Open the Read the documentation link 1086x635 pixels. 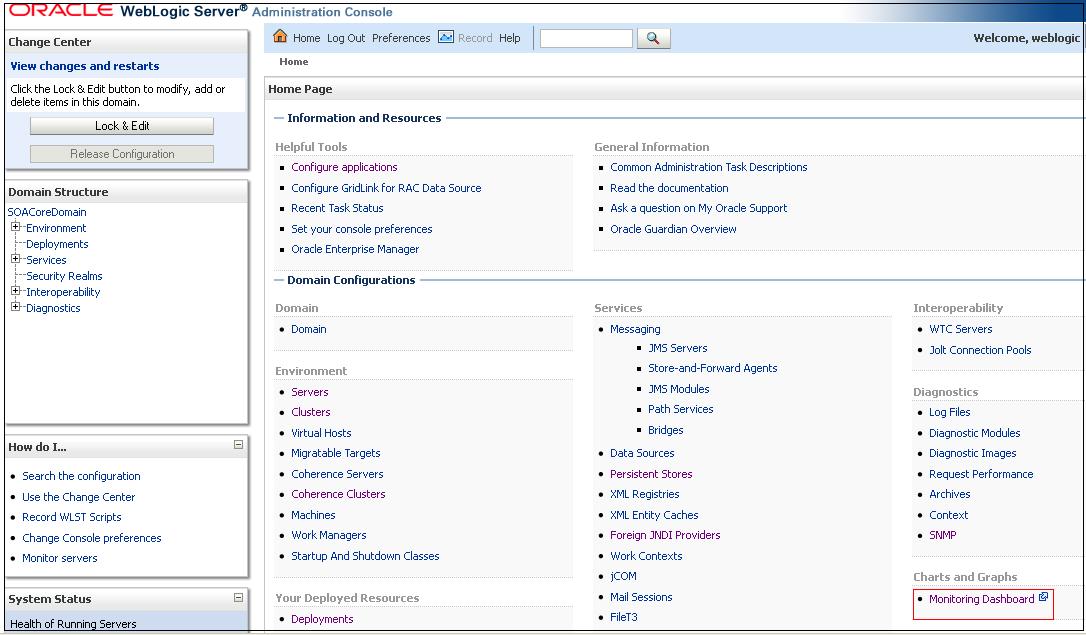668,187
